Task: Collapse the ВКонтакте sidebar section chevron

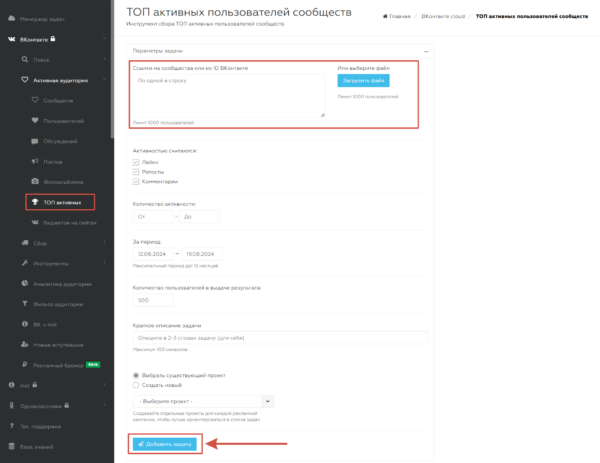Action: (104, 39)
